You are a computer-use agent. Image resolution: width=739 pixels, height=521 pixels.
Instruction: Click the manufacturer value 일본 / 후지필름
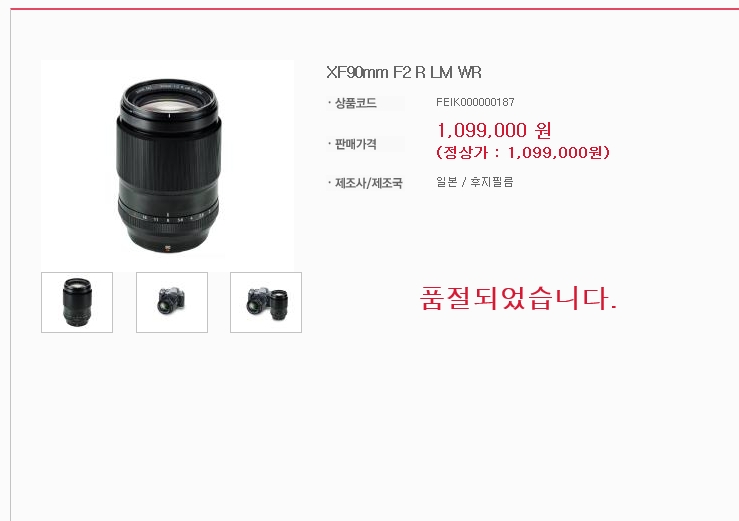pos(475,182)
